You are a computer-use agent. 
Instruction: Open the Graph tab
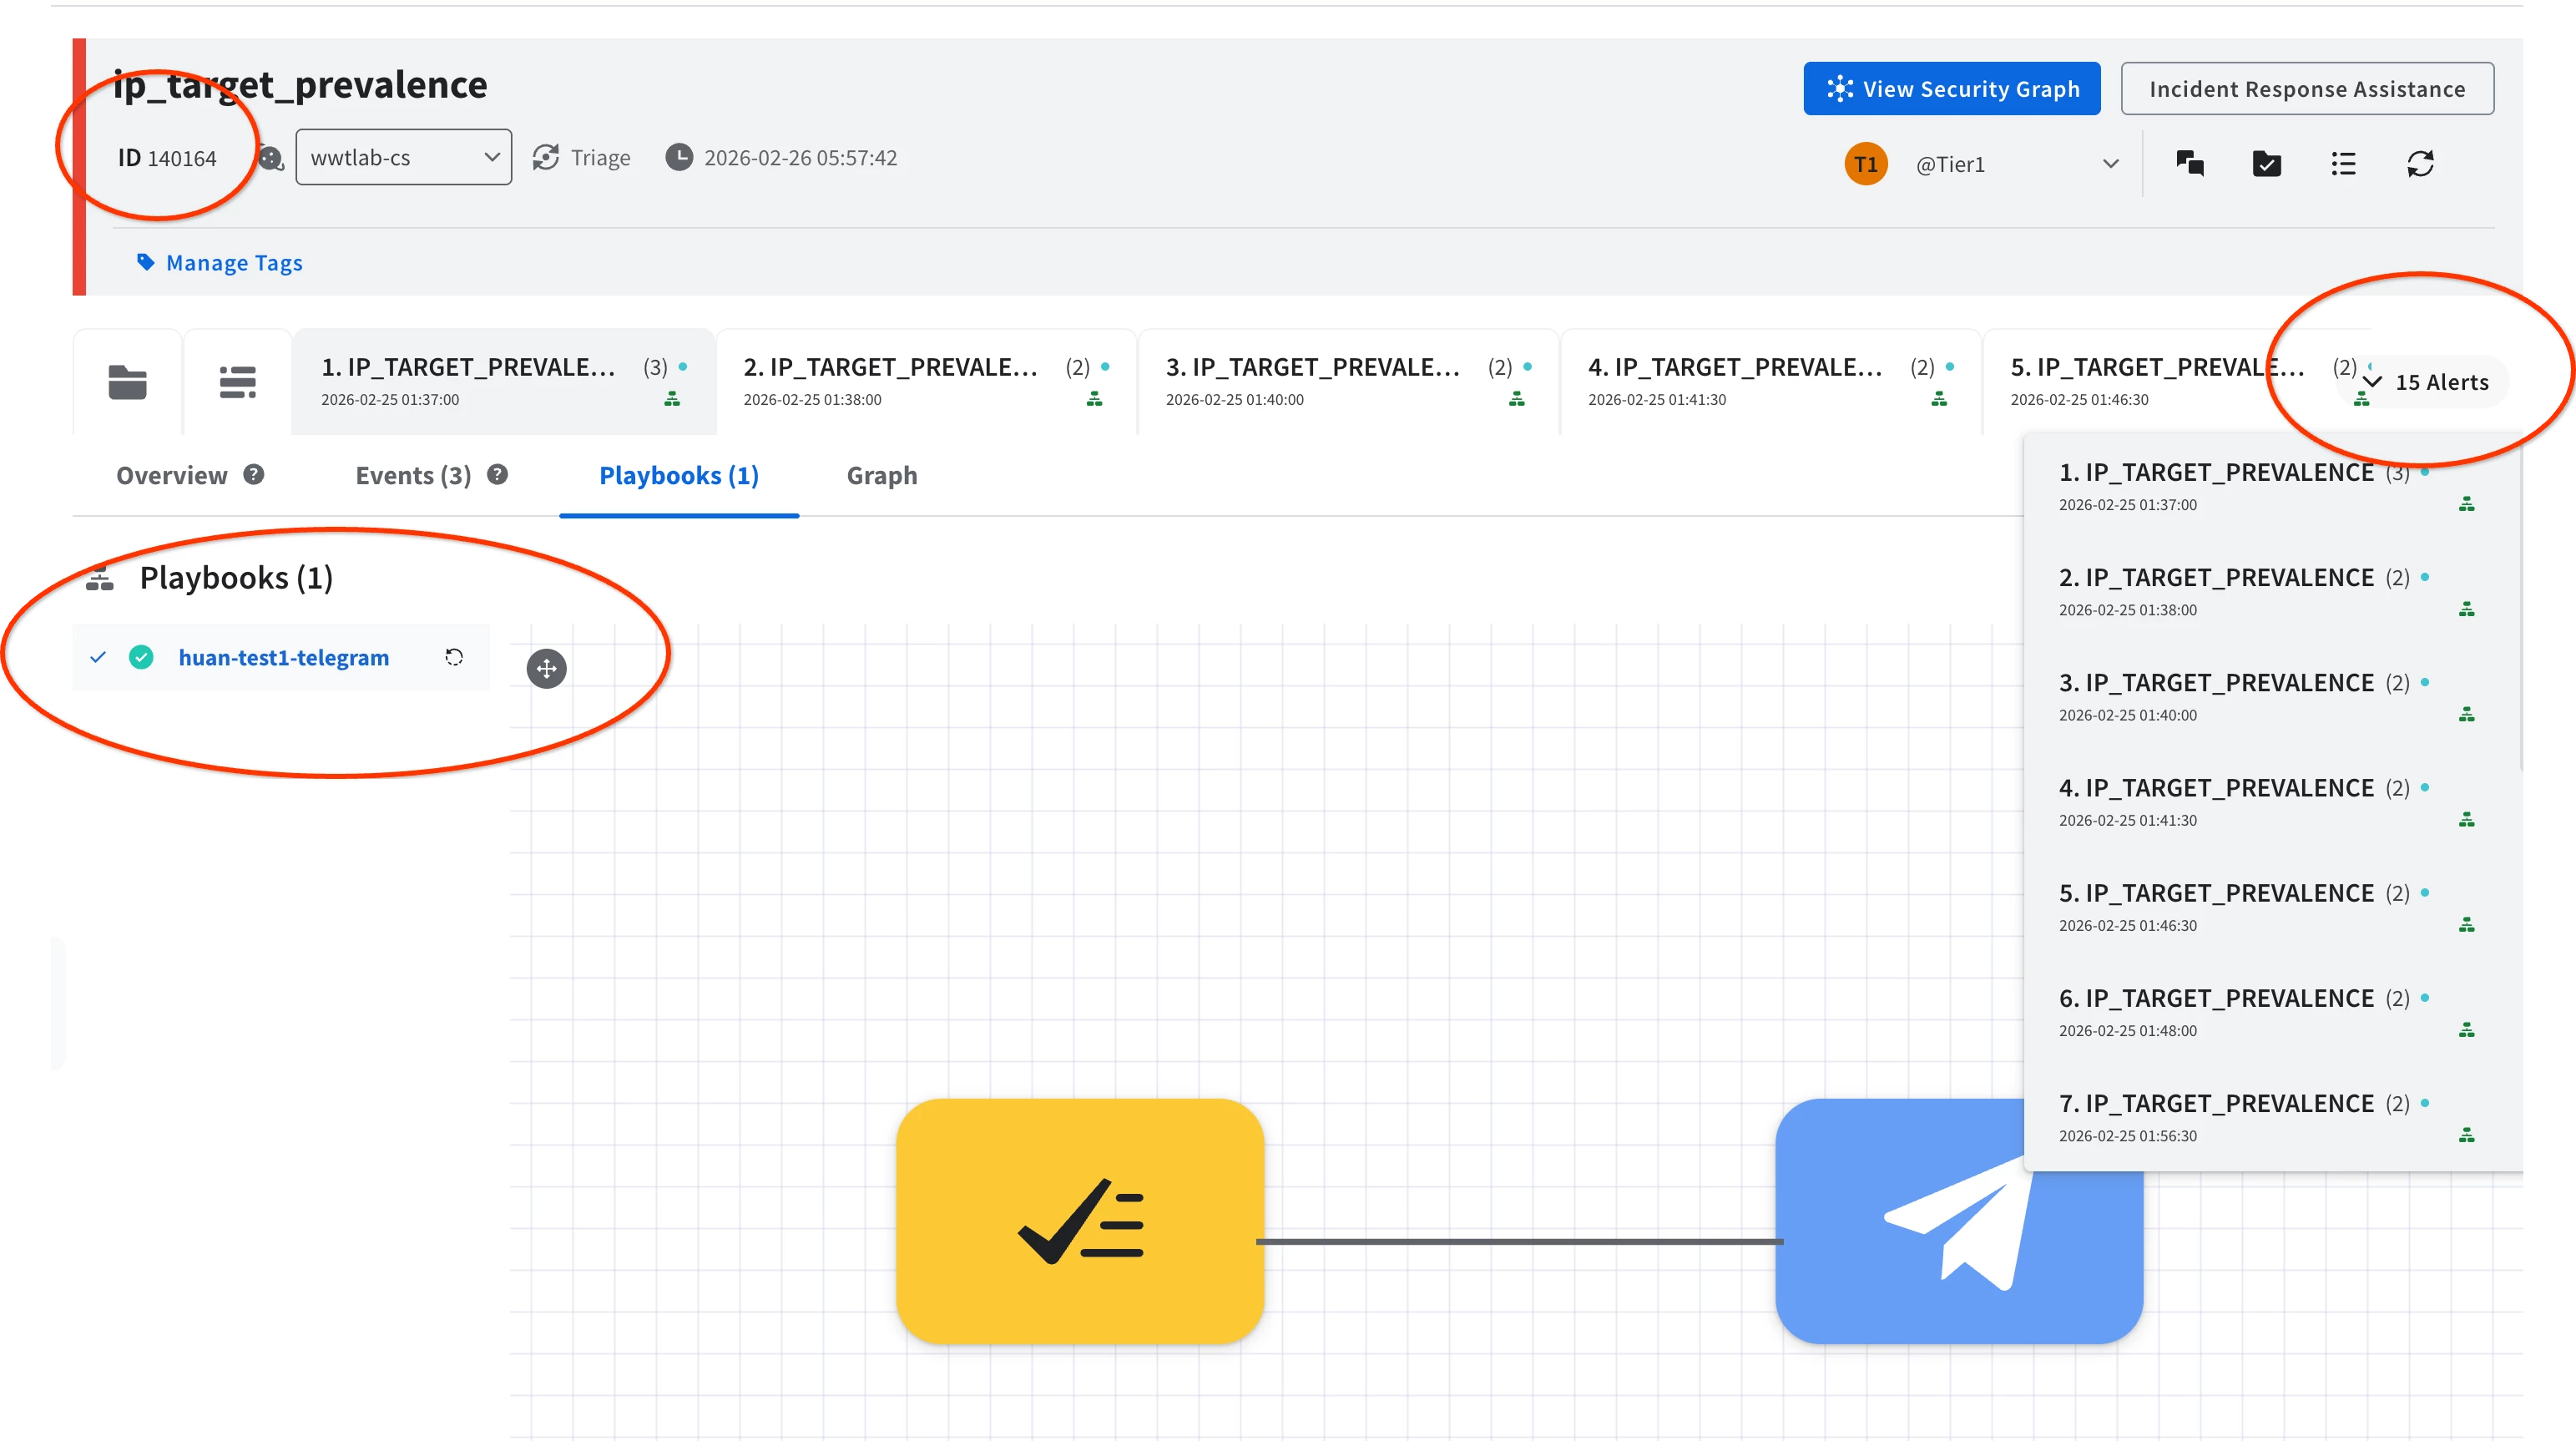click(x=881, y=475)
